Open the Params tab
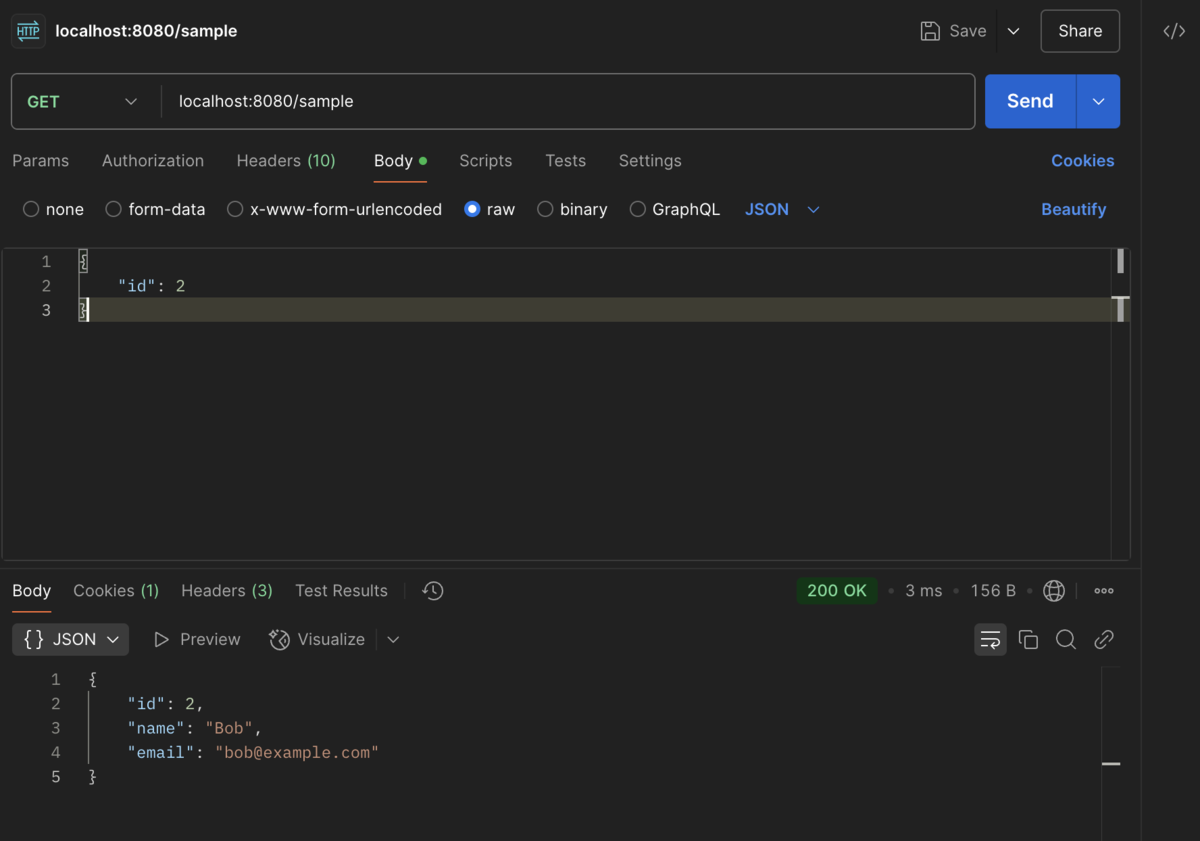The height and width of the screenshot is (841, 1200). pos(40,161)
